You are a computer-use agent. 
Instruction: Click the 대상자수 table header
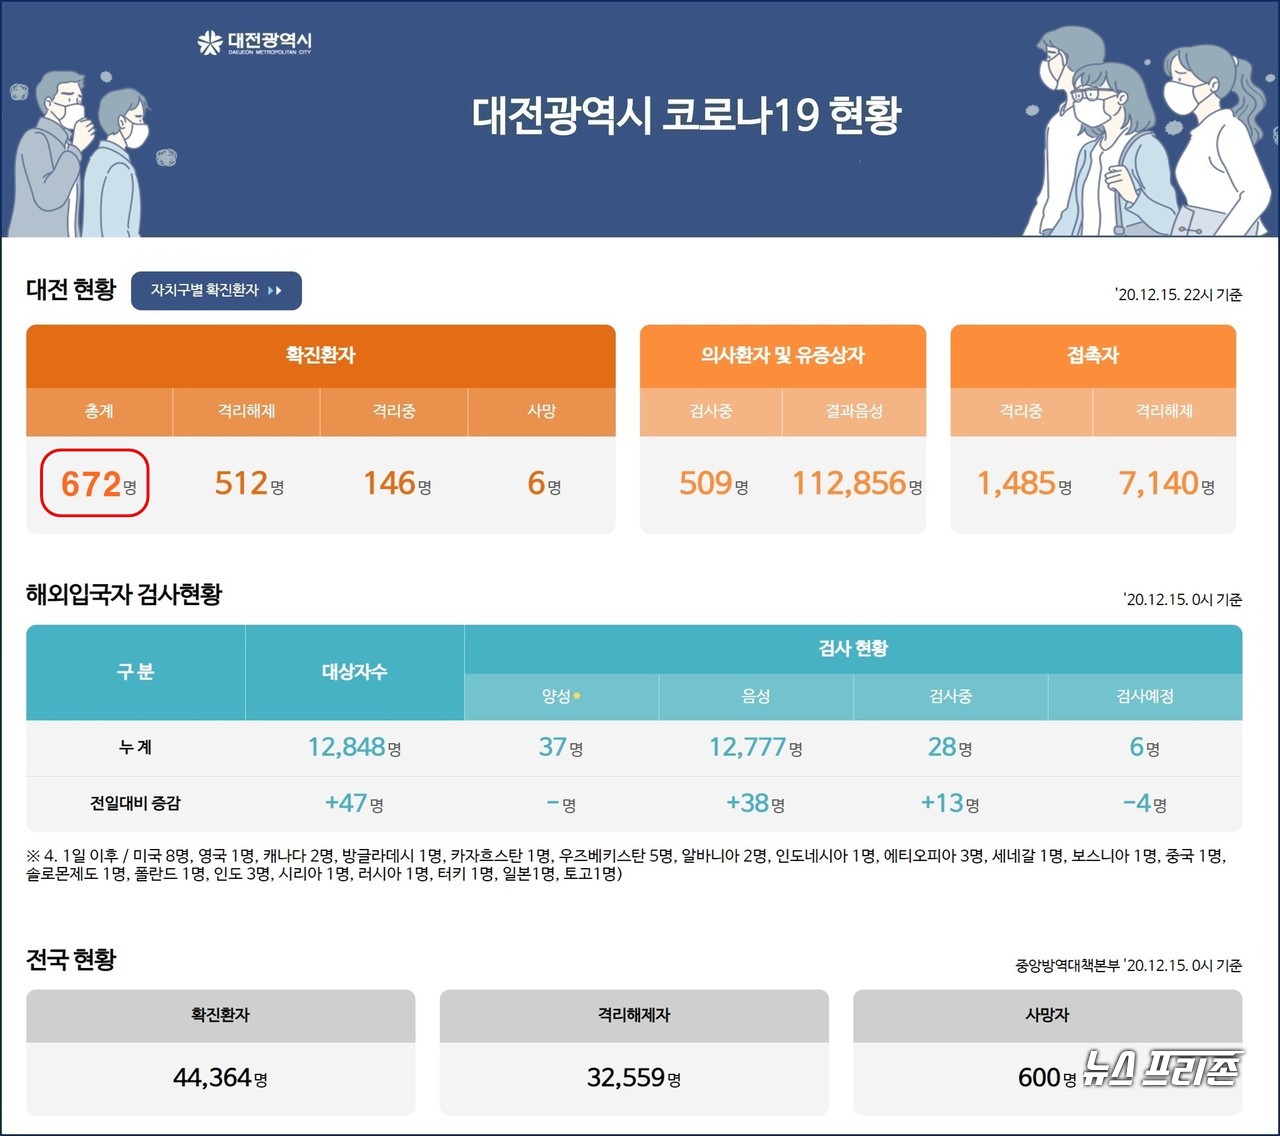(355, 672)
